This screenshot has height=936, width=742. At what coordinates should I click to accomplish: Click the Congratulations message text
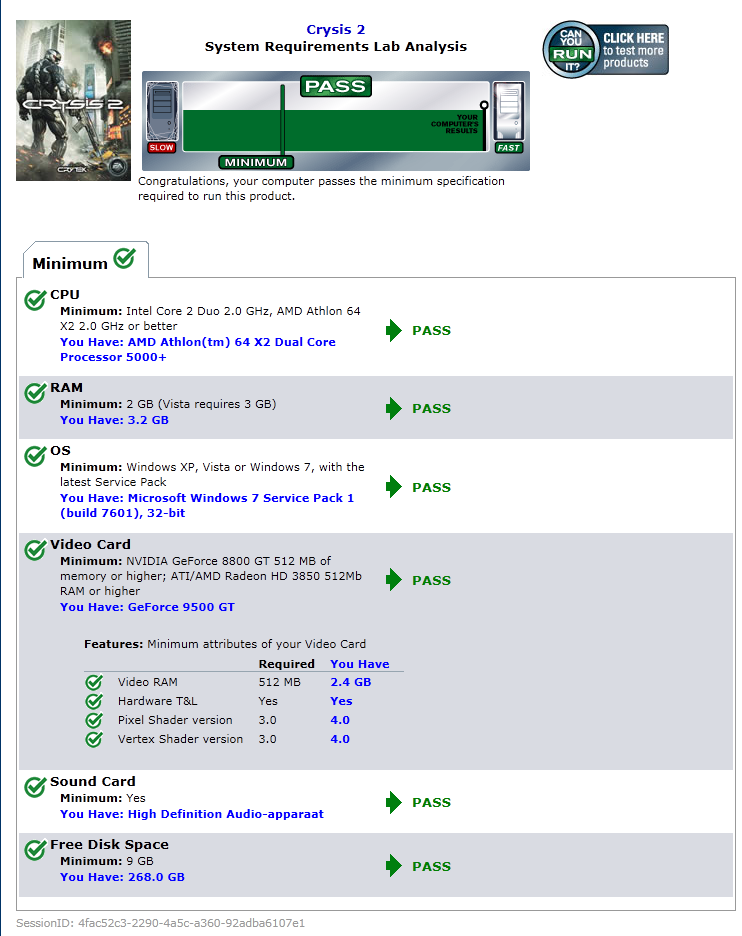coord(321,188)
